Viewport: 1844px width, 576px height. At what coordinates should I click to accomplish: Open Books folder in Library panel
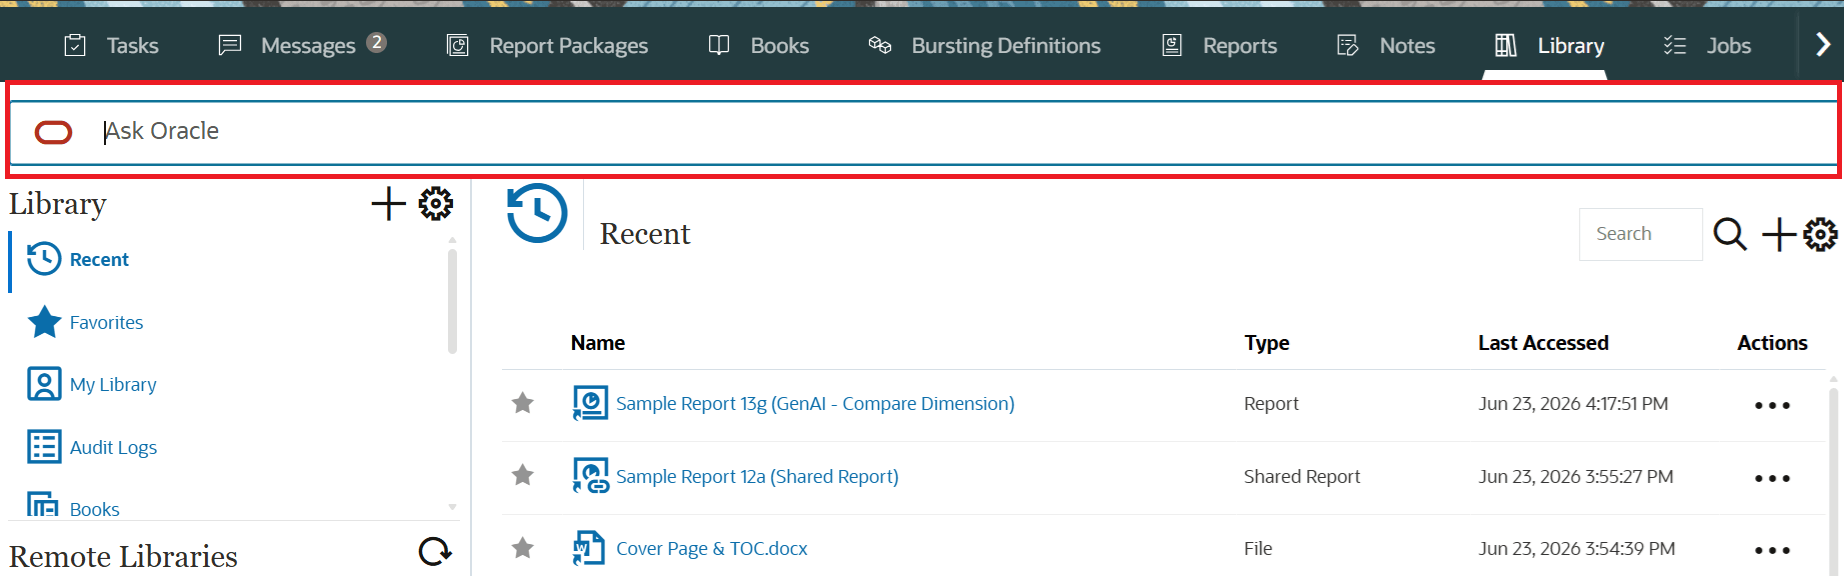tap(94, 509)
